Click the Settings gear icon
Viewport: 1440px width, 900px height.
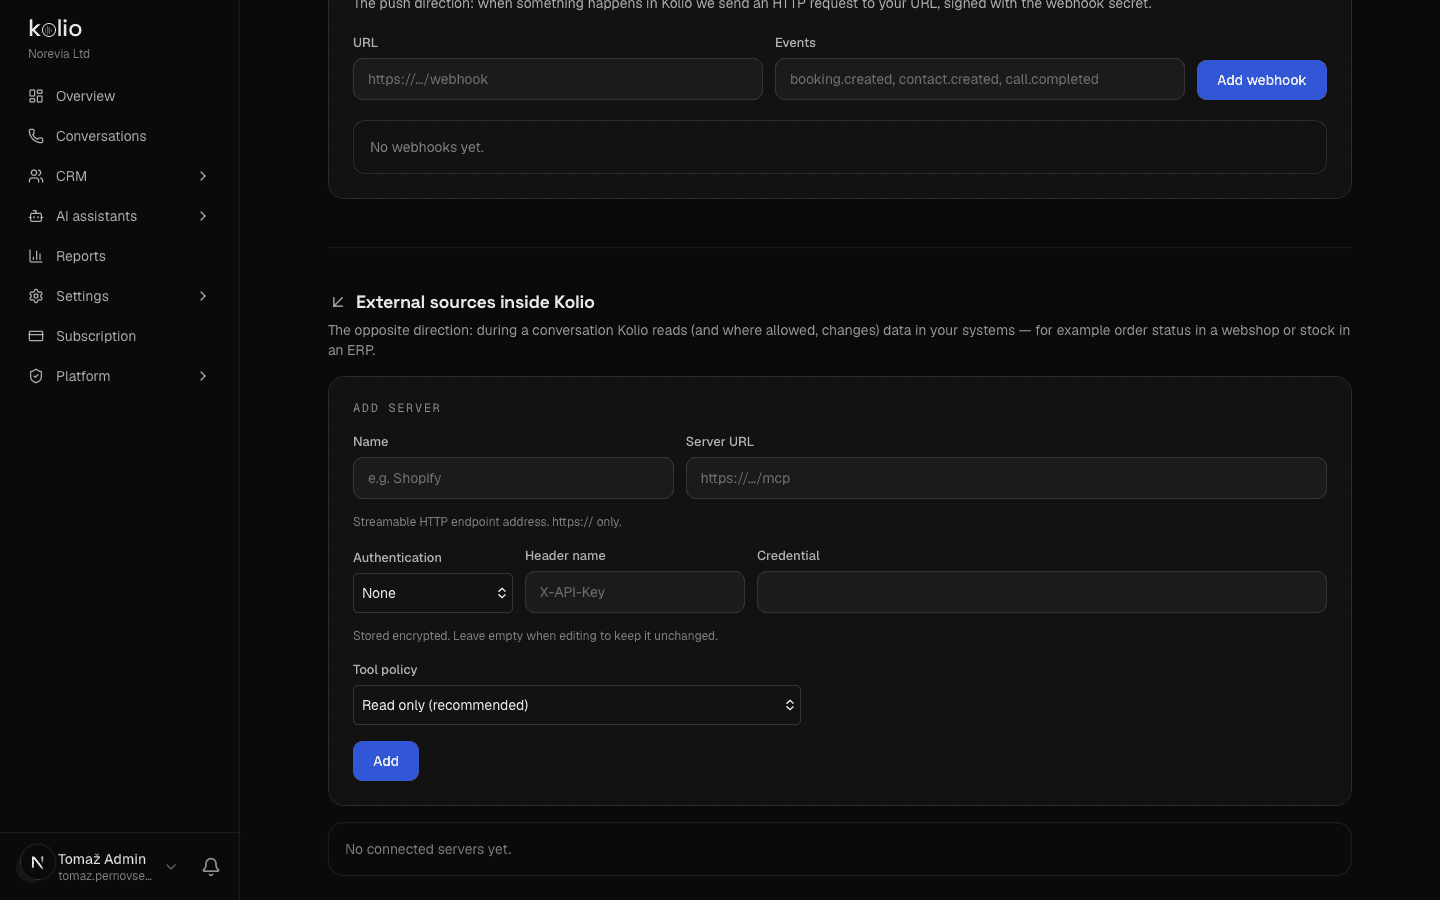coord(36,296)
